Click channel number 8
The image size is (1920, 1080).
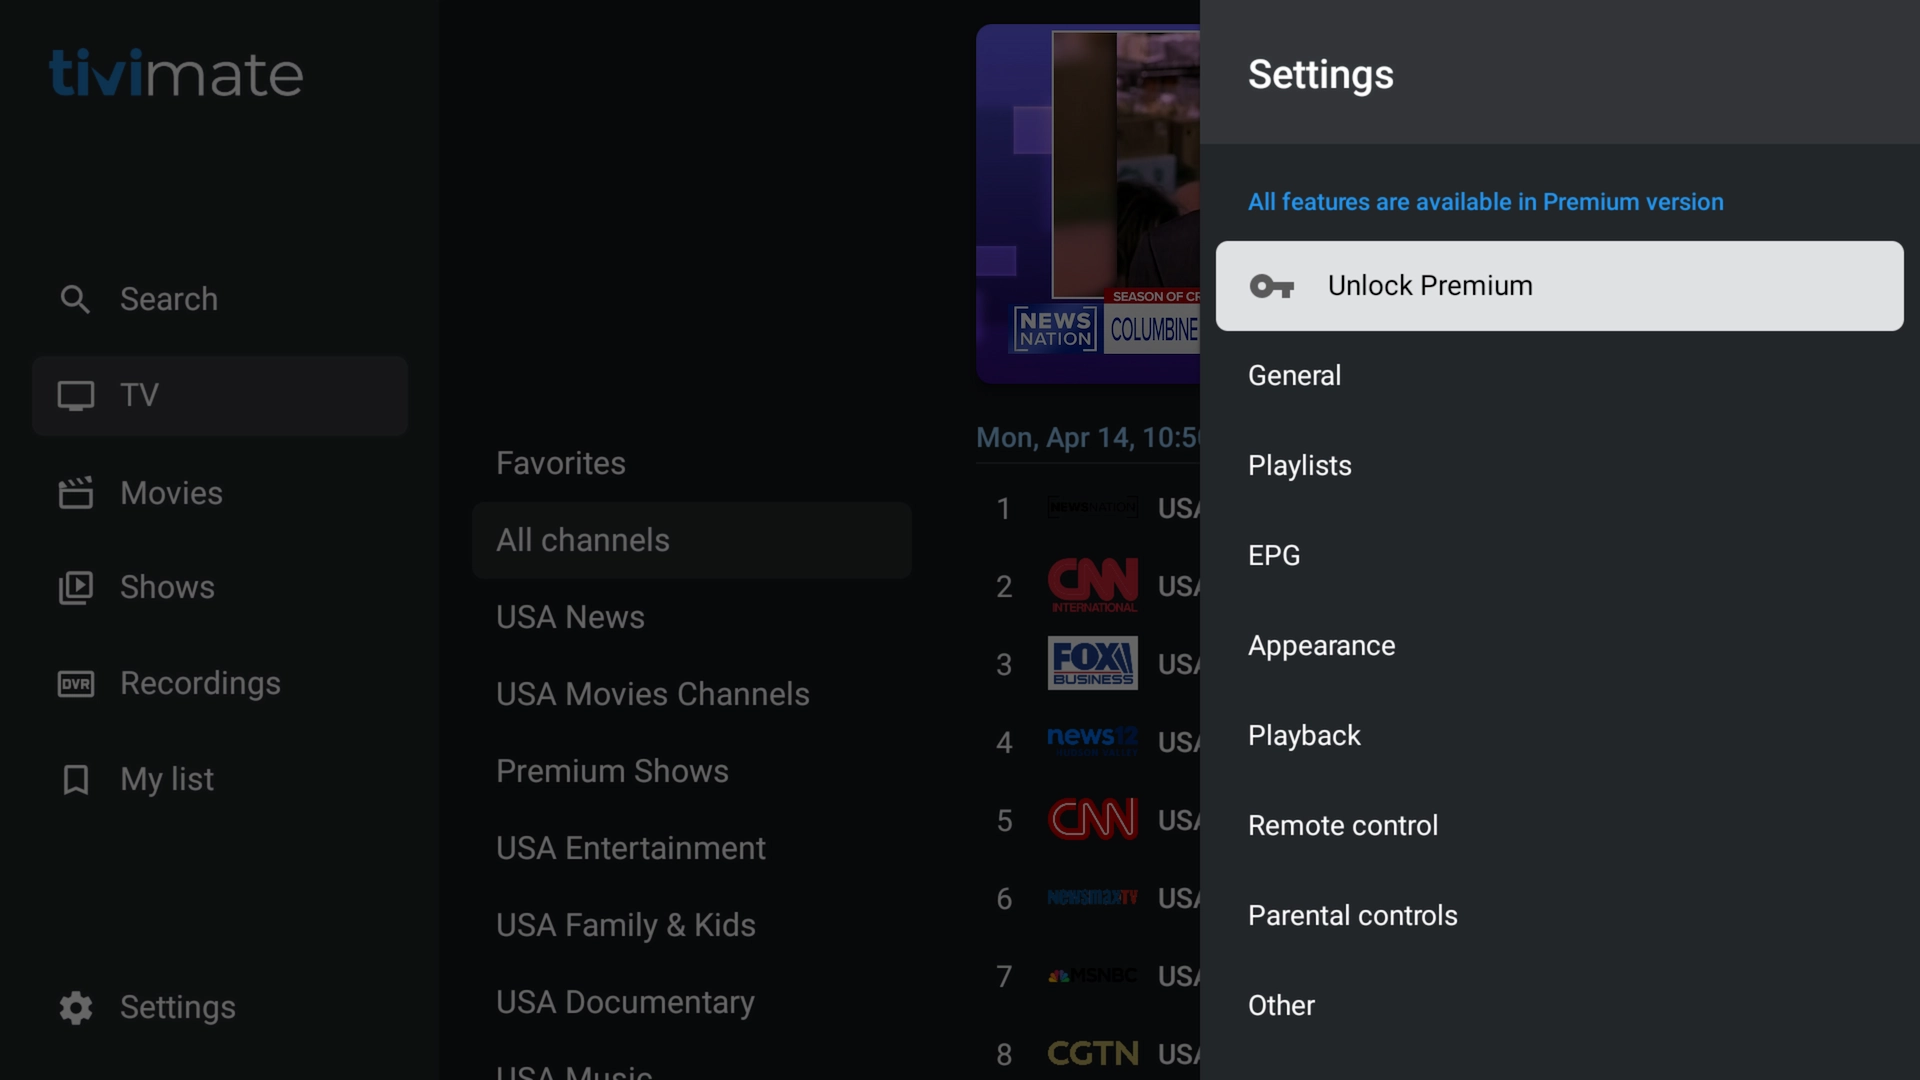[1004, 1055]
